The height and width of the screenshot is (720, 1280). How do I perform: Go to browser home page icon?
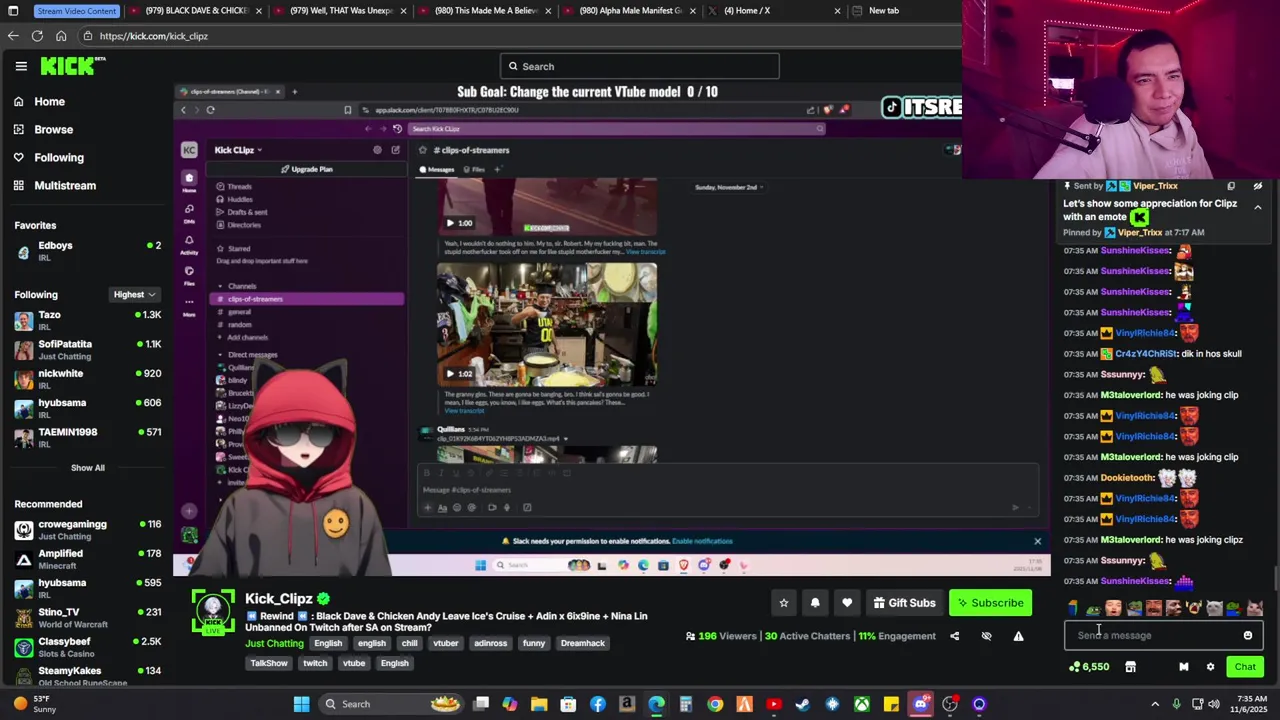pos(61,36)
